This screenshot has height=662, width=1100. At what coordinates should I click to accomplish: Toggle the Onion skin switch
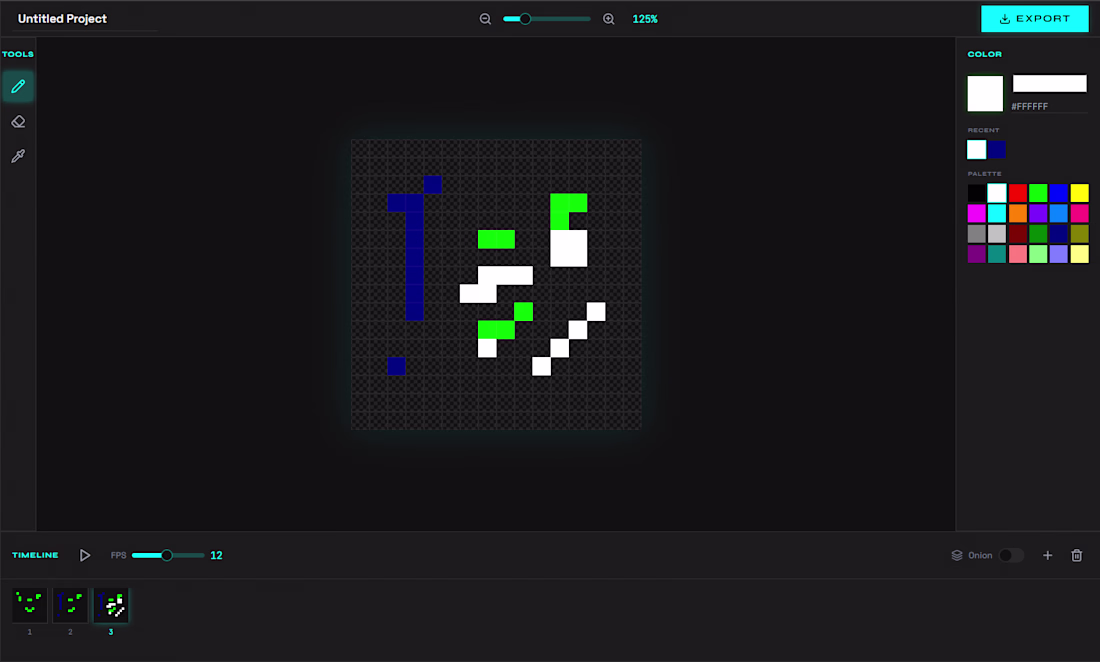click(x=1011, y=555)
